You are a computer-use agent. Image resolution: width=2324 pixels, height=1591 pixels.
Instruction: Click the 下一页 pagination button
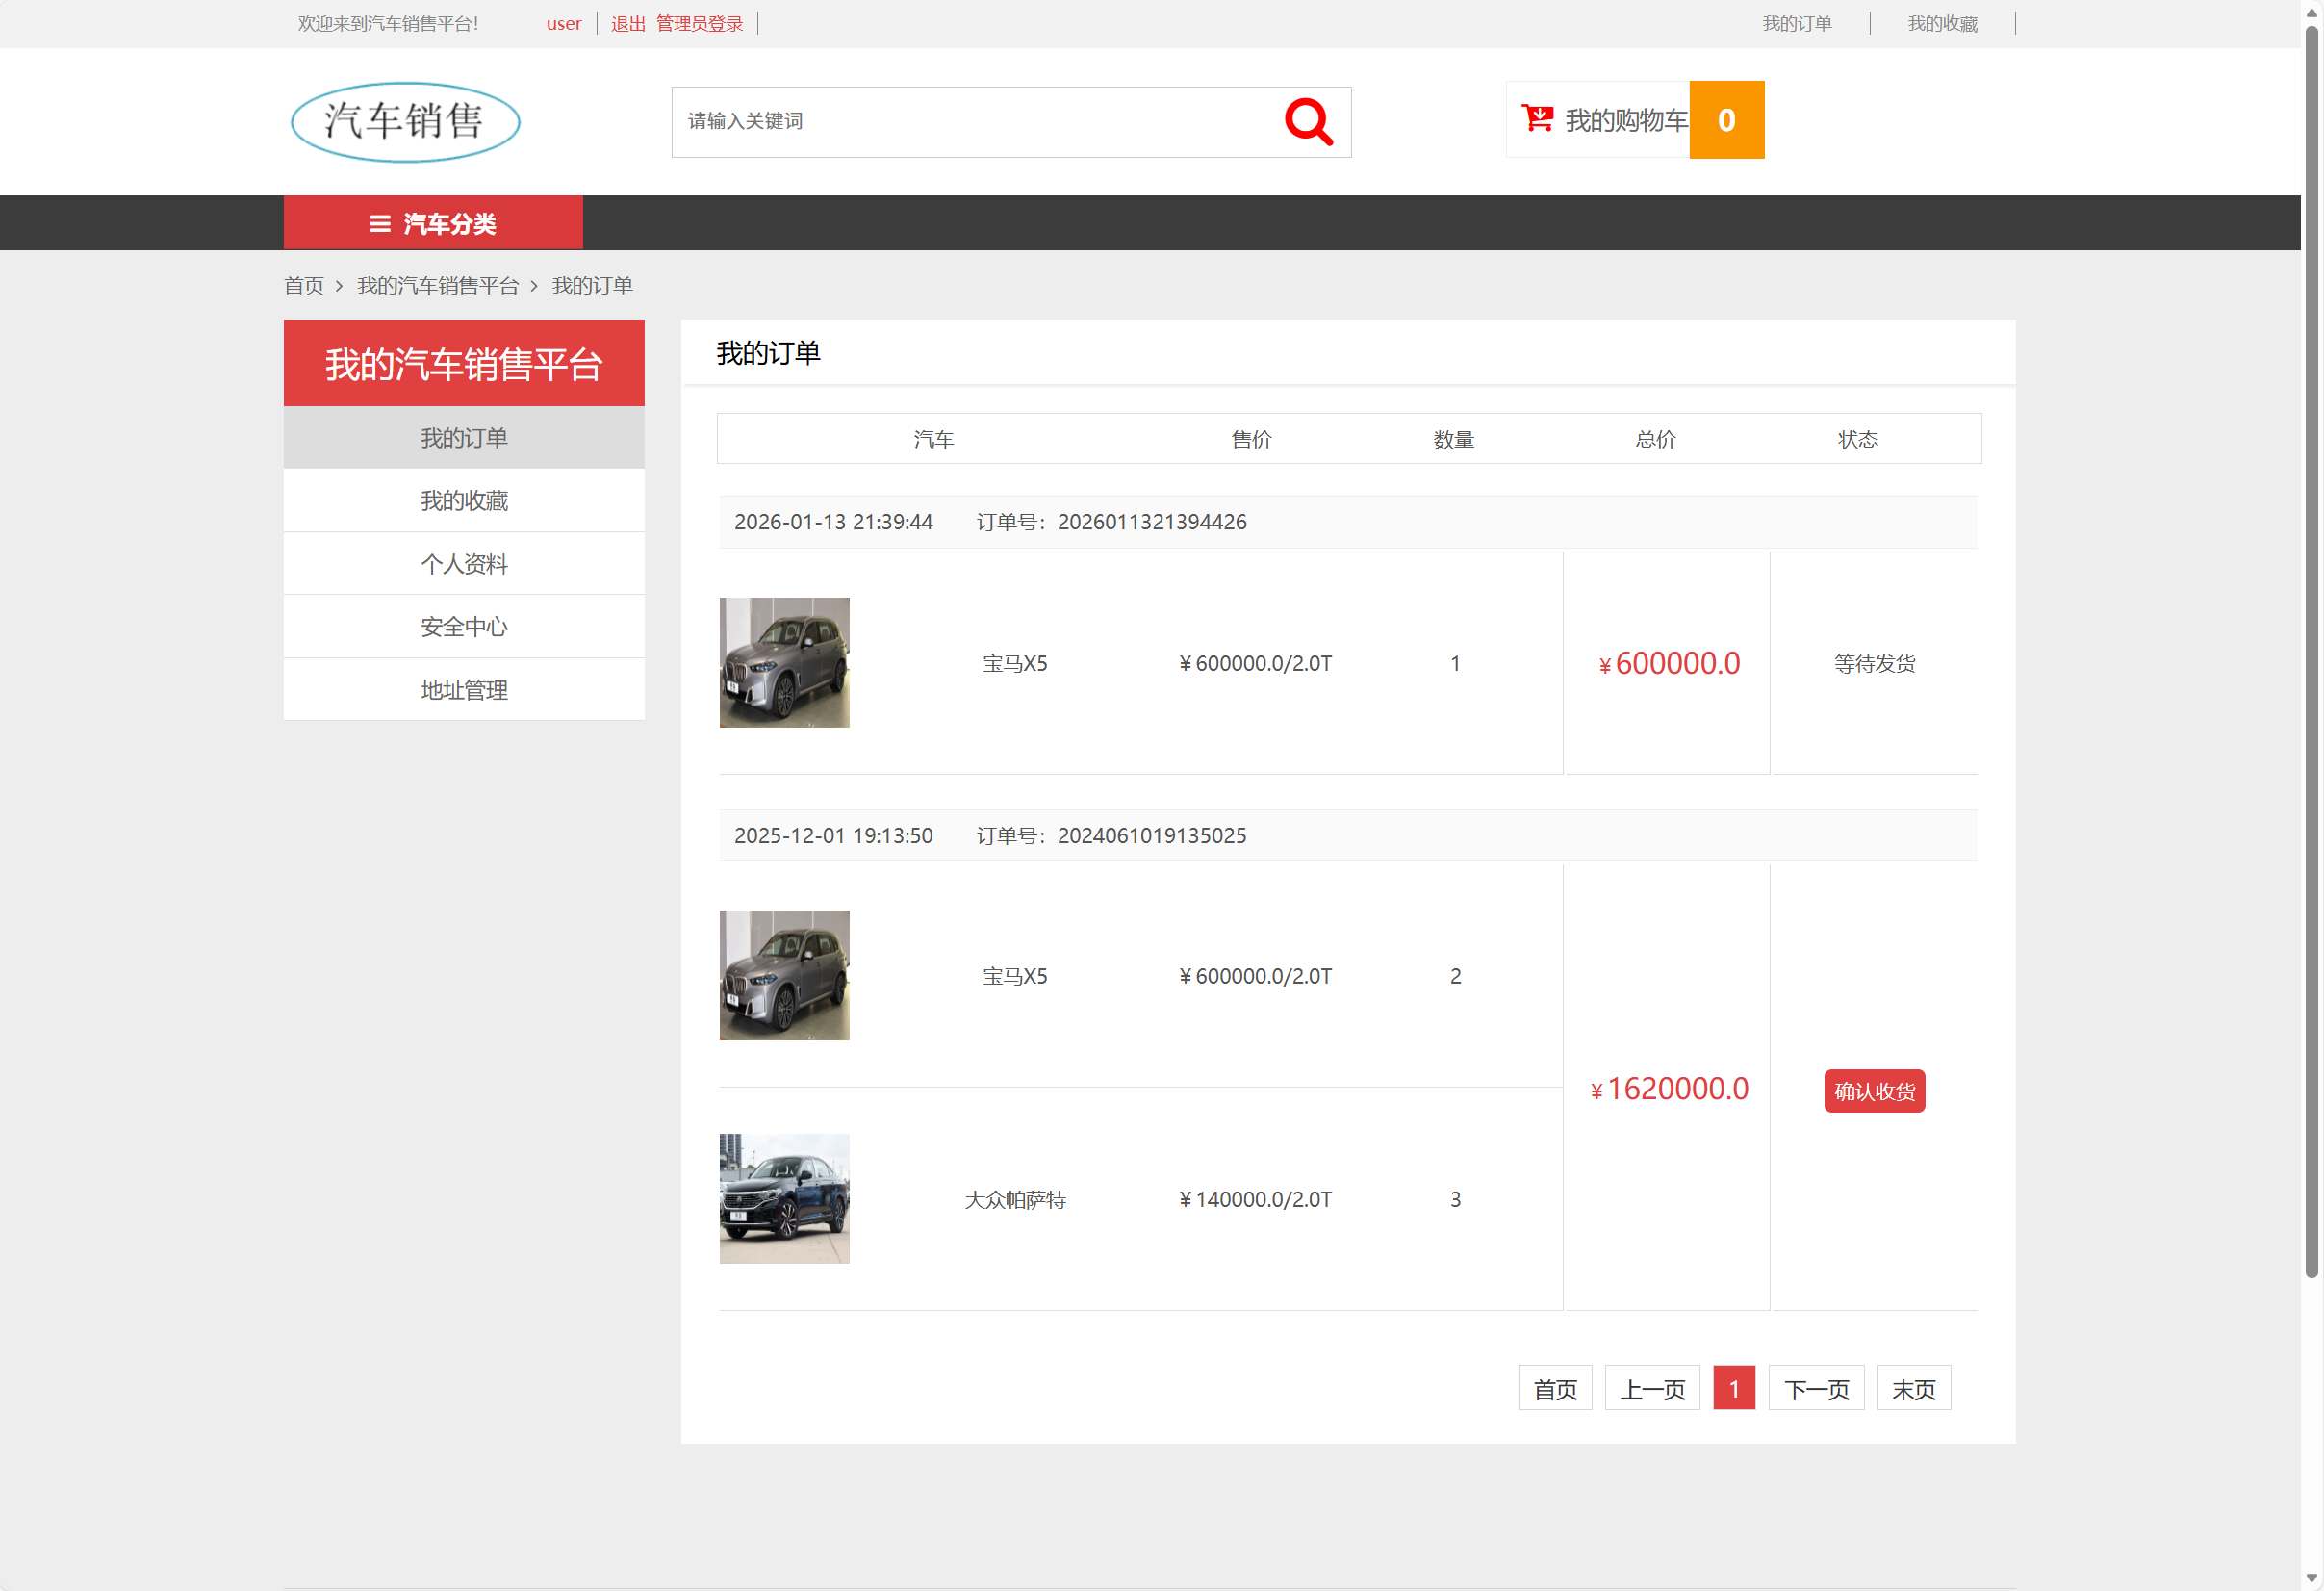tap(1815, 1388)
